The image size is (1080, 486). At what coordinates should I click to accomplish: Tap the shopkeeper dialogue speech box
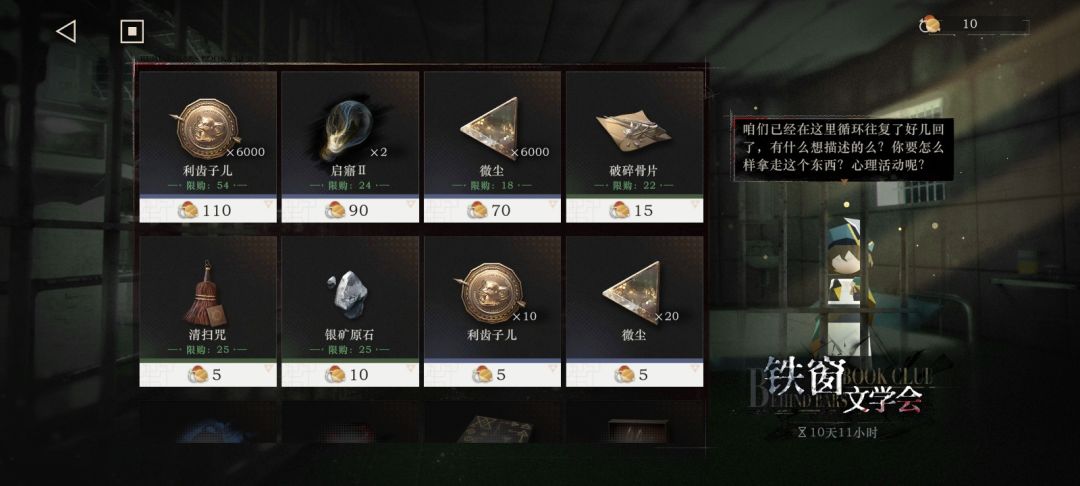pyautogui.click(x=843, y=147)
